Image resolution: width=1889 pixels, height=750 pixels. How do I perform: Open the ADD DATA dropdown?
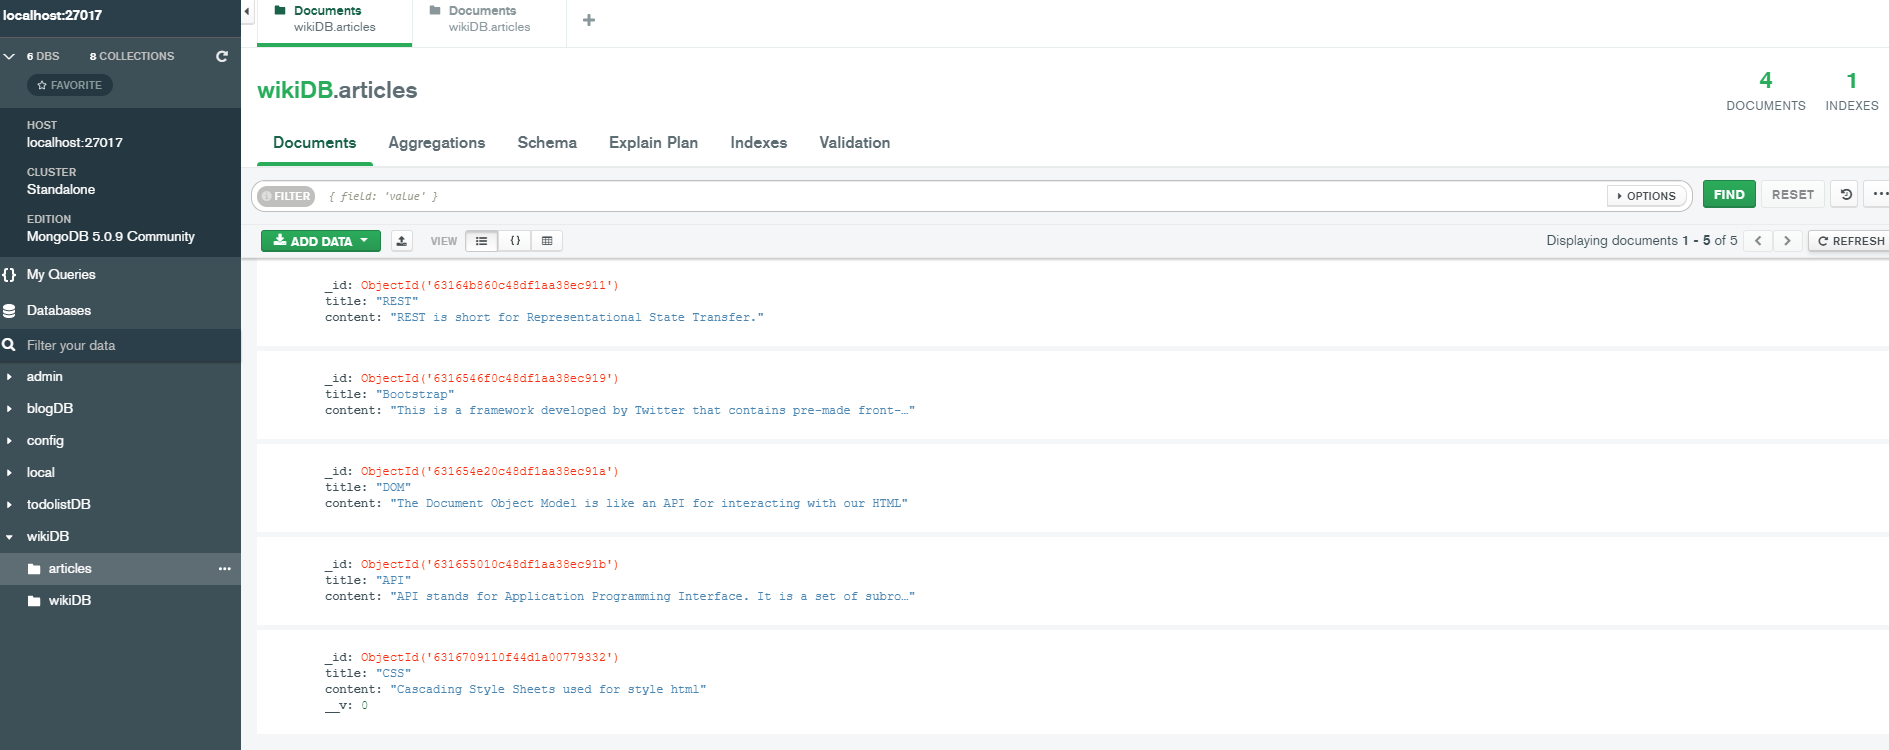[321, 241]
